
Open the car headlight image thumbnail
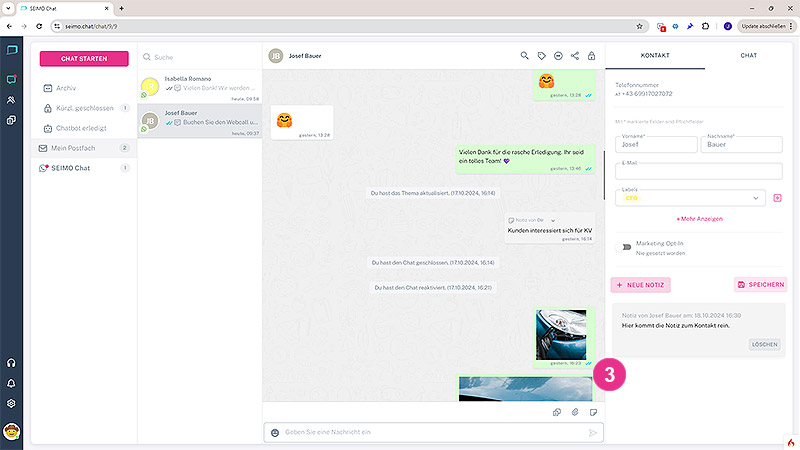561,333
